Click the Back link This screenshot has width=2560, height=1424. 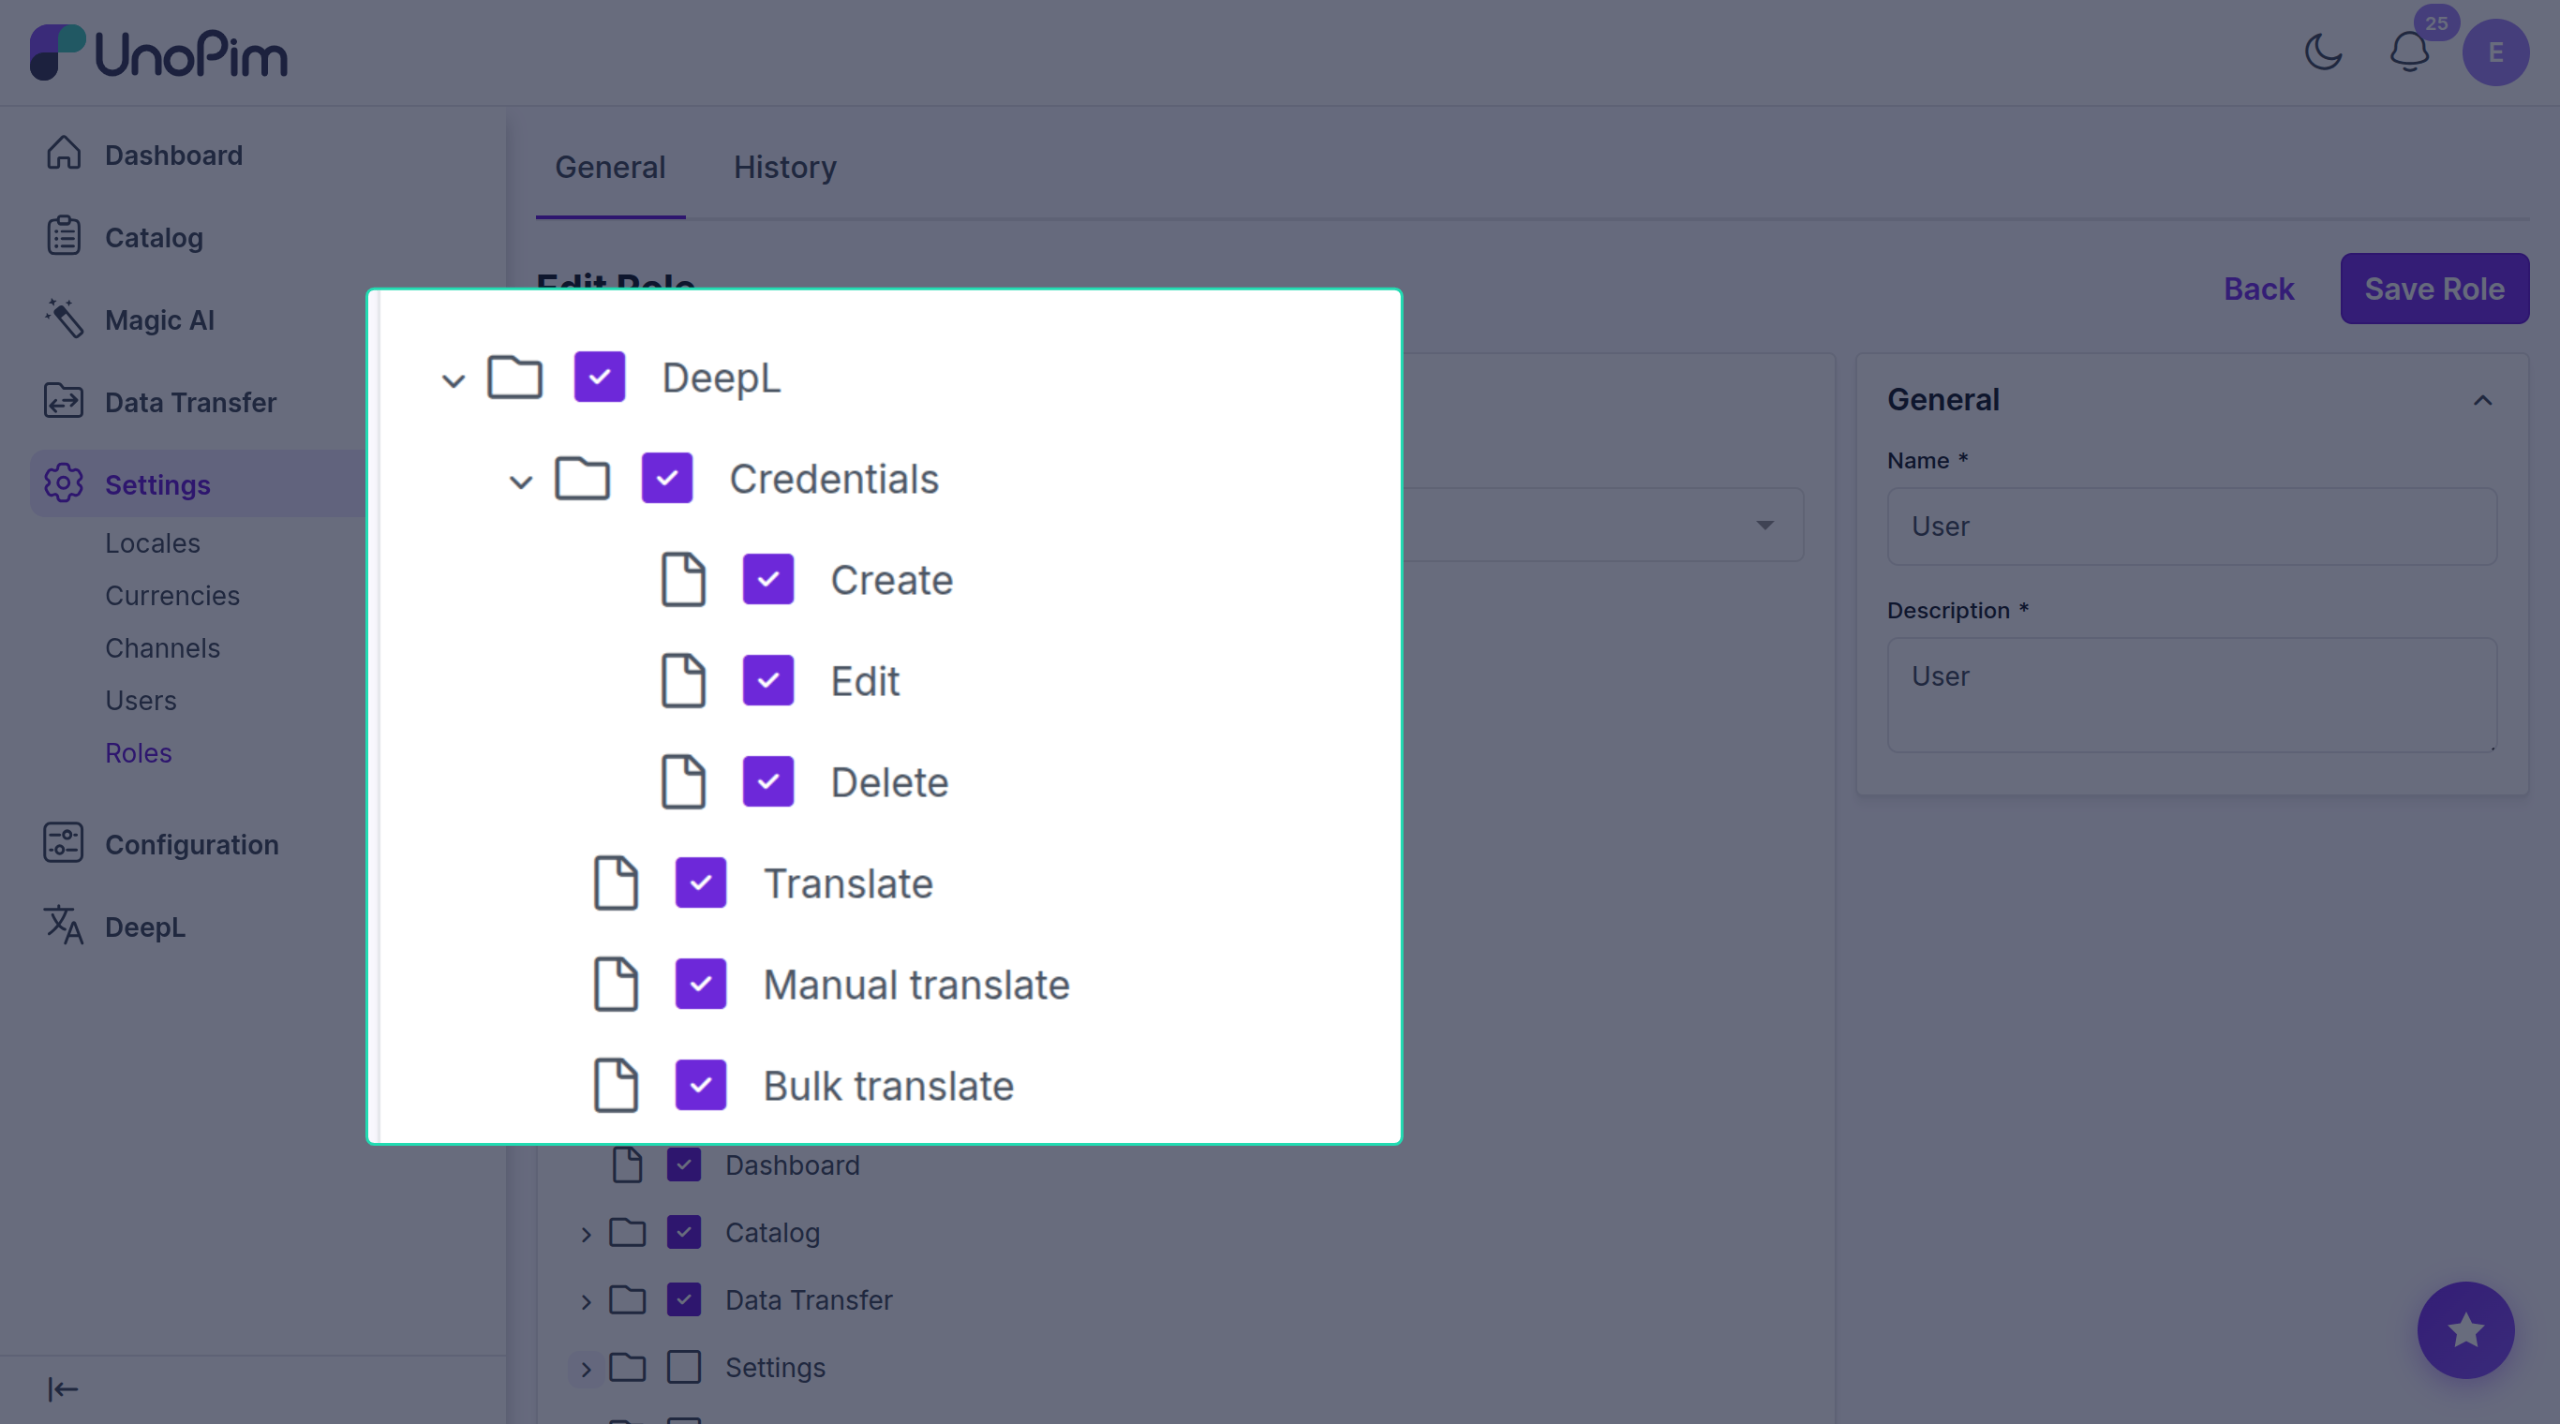[2258, 288]
